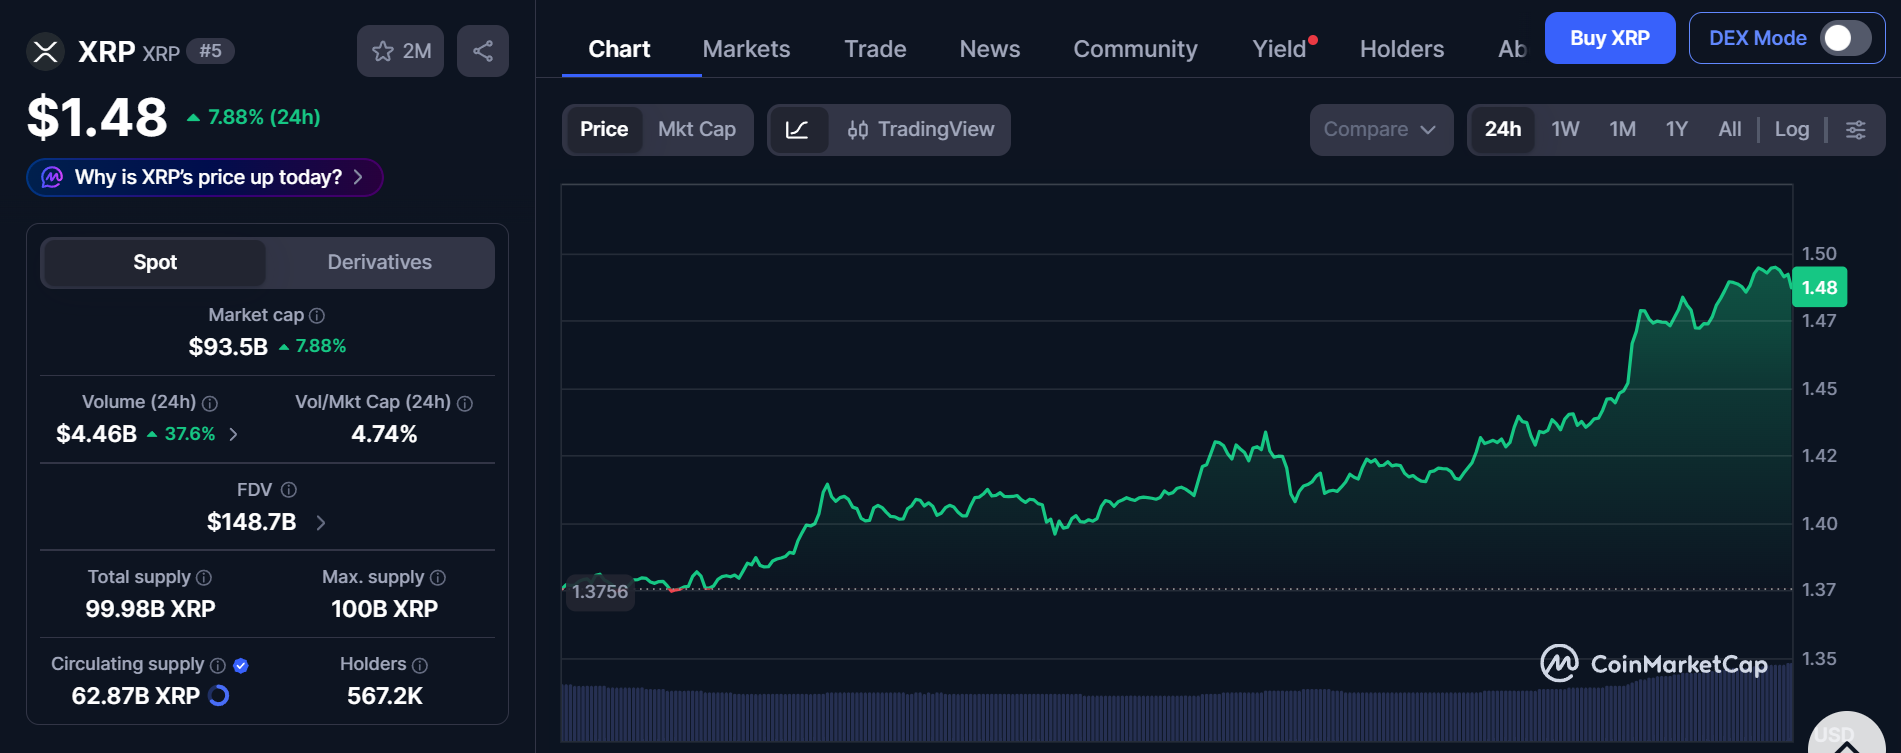
Task: Open the Trade tab
Action: 875,49
